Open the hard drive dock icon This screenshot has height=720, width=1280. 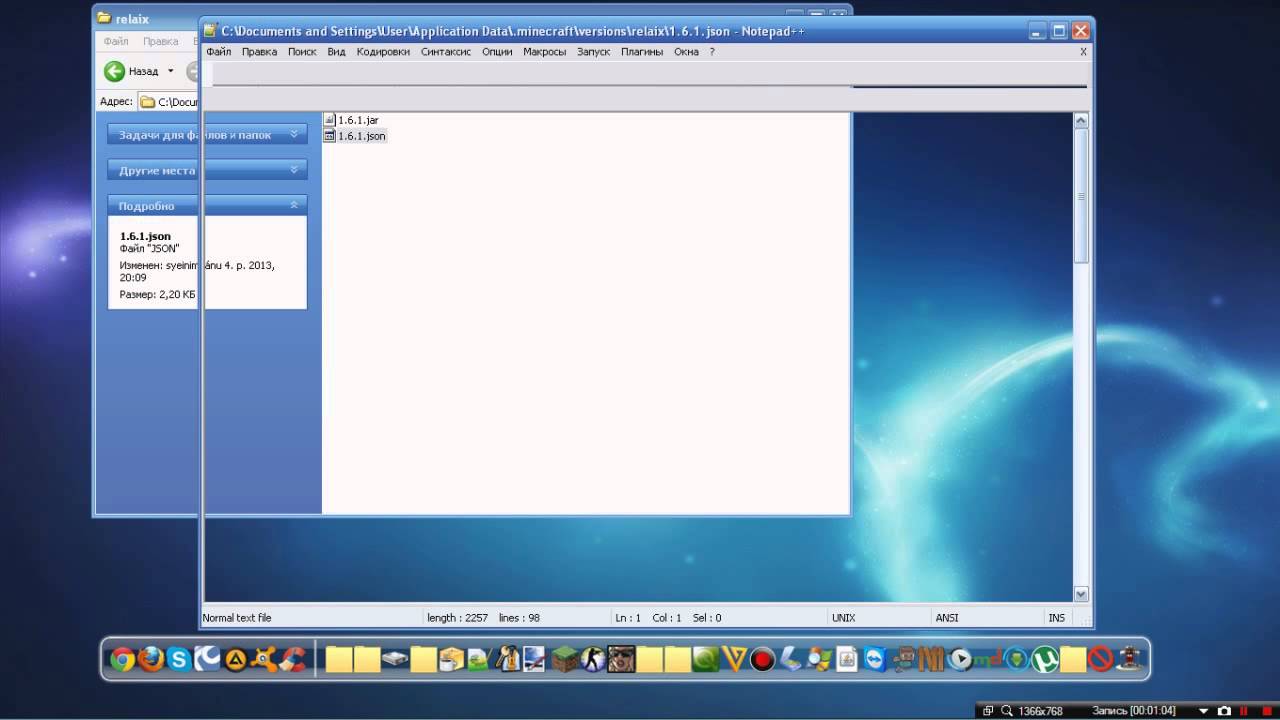pyautogui.click(x=396, y=660)
